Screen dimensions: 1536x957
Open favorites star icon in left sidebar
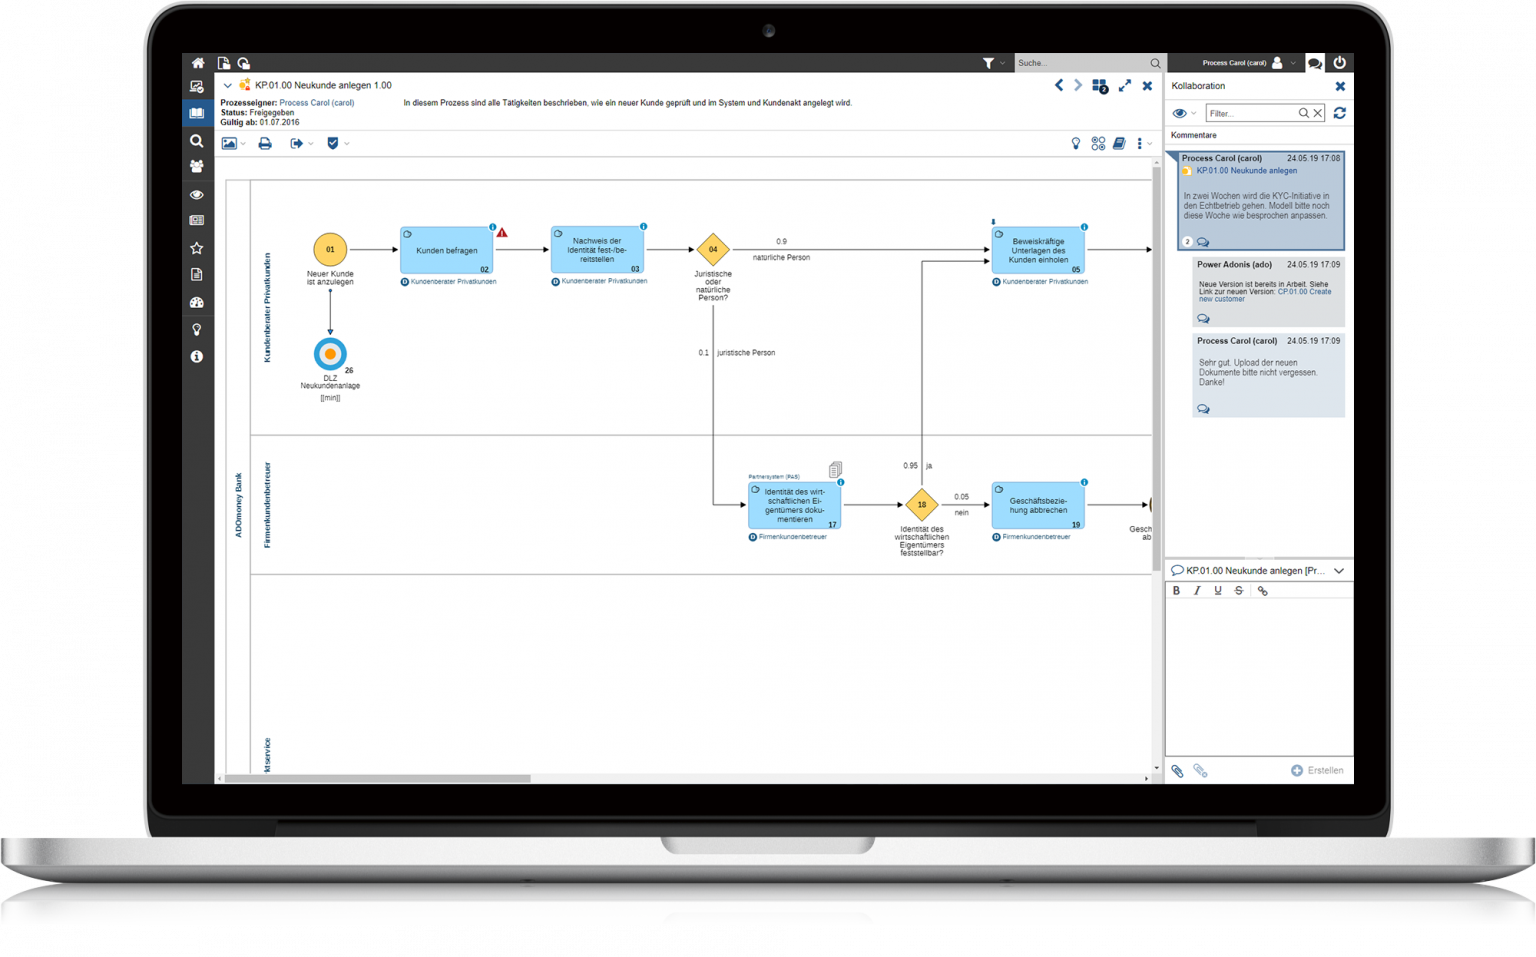197,248
